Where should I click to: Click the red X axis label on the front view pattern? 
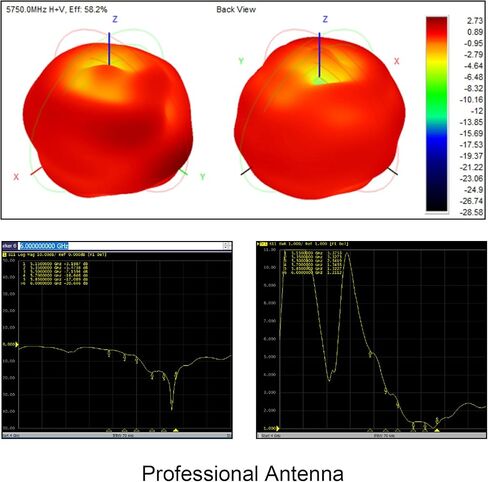16,177
